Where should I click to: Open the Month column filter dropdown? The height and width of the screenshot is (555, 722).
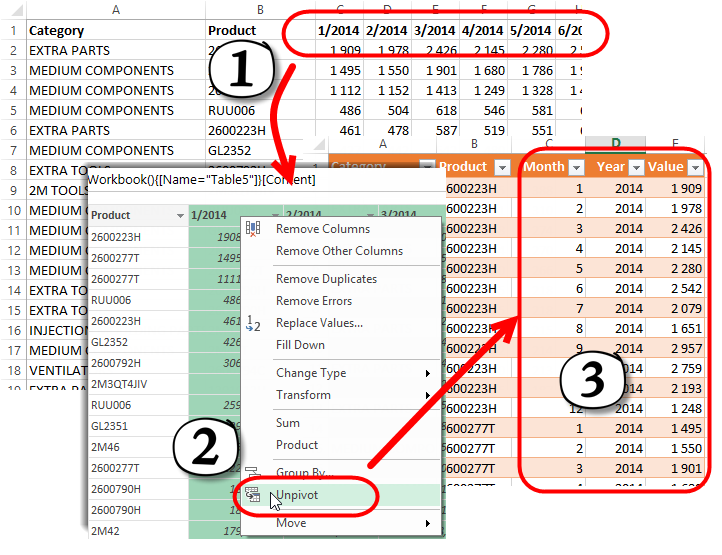(576, 167)
